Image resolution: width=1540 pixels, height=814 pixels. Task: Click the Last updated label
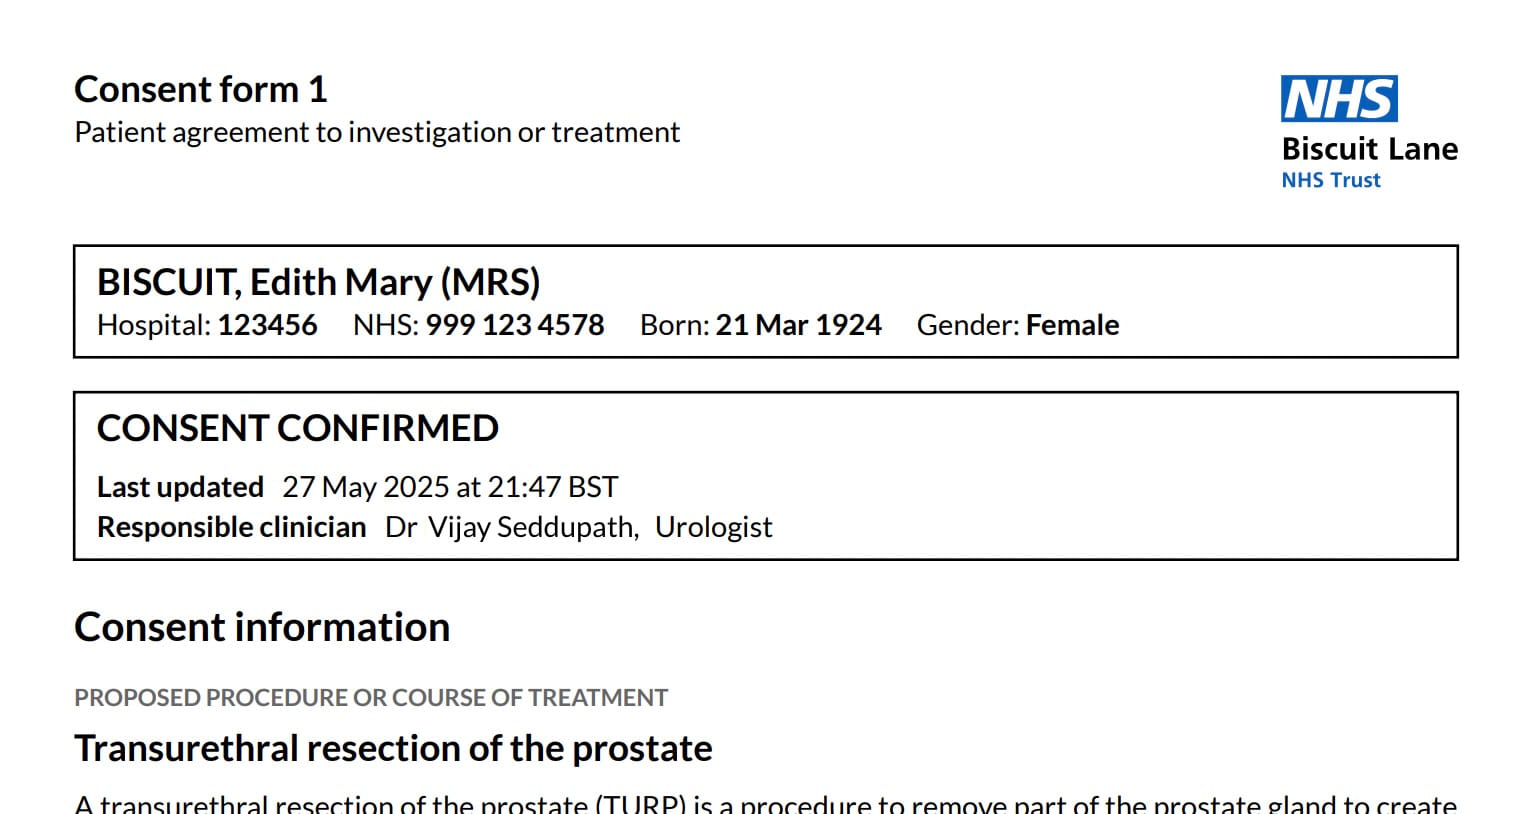(x=180, y=487)
